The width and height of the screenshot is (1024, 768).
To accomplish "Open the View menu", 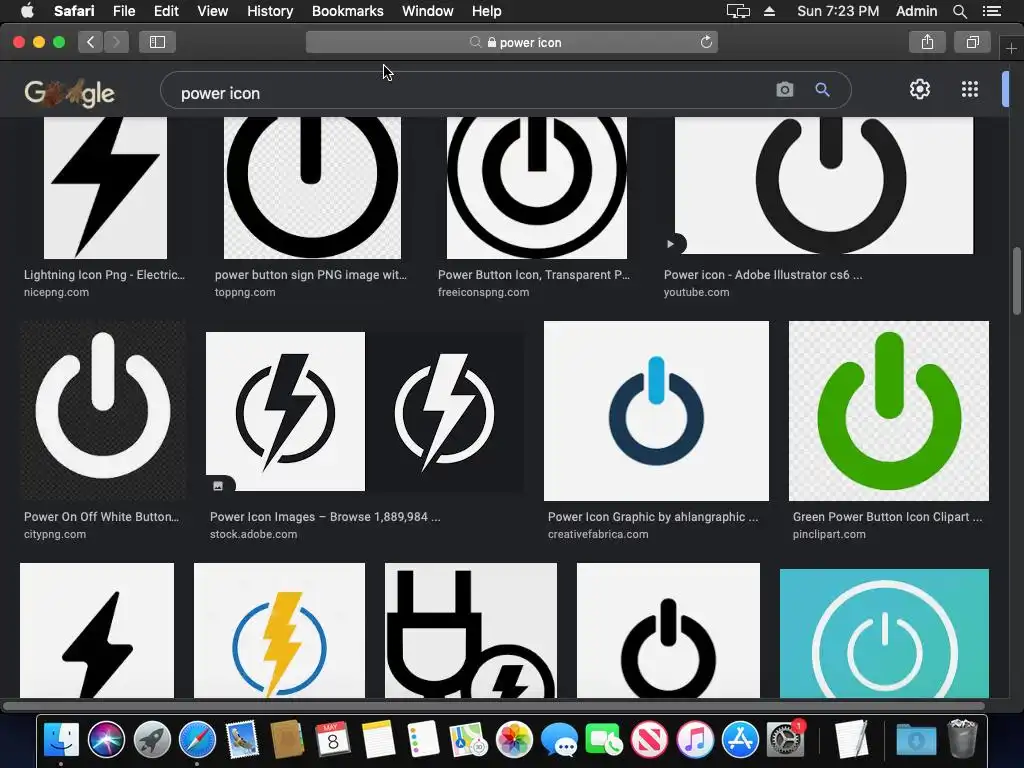I will click(x=213, y=11).
